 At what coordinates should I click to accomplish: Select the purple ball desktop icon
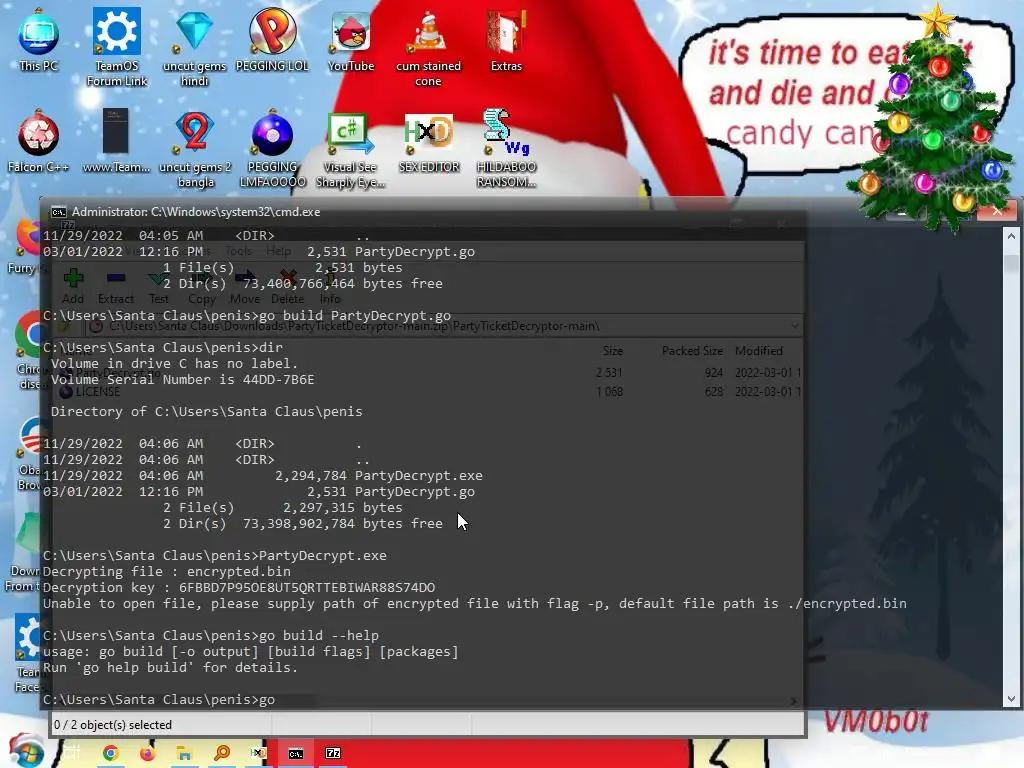pos(272,149)
